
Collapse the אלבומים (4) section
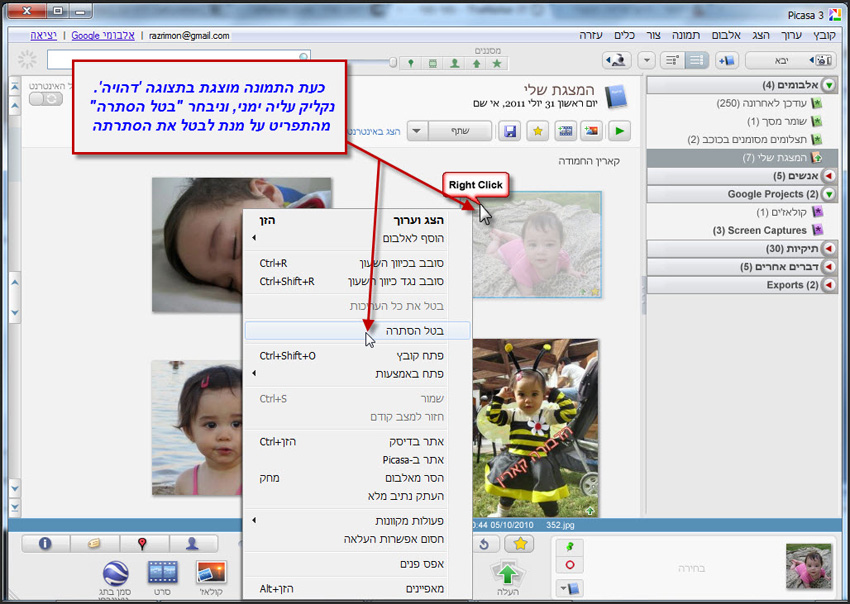point(829,85)
